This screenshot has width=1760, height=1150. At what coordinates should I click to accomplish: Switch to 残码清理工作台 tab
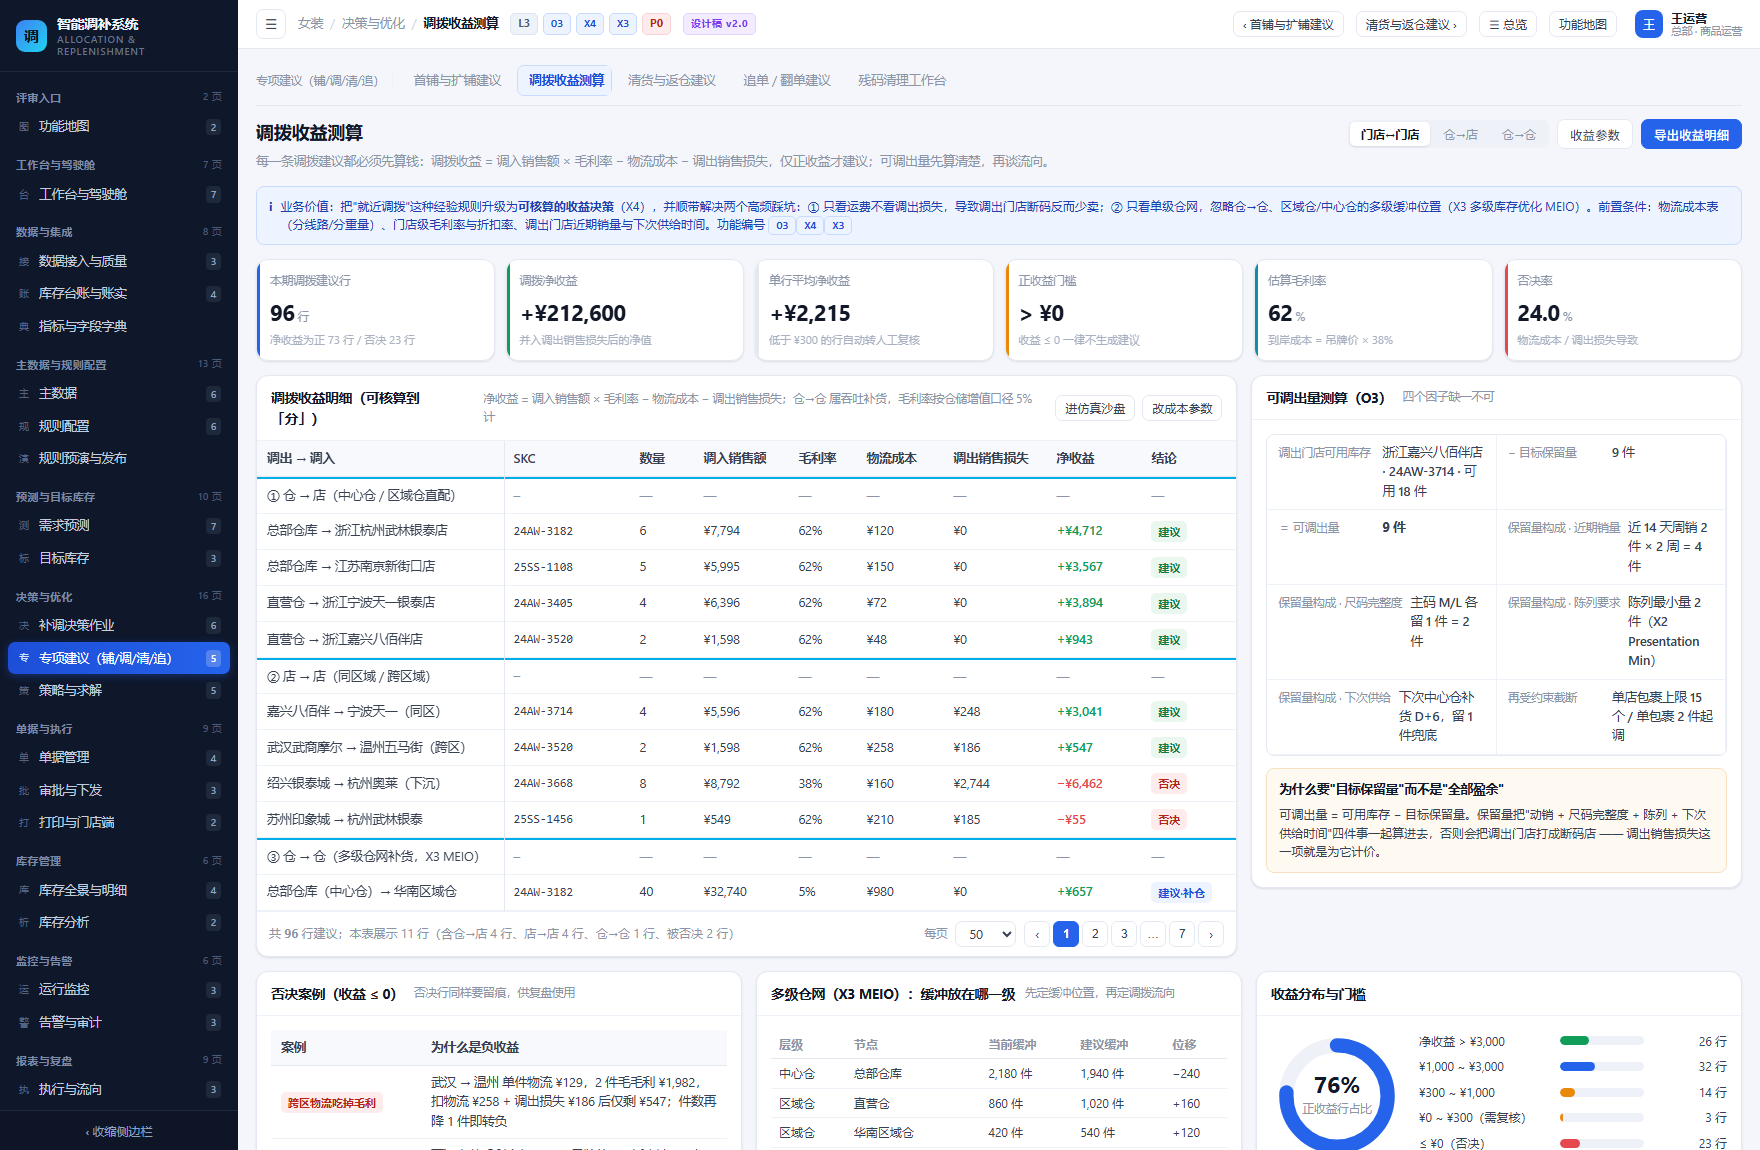(901, 80)
